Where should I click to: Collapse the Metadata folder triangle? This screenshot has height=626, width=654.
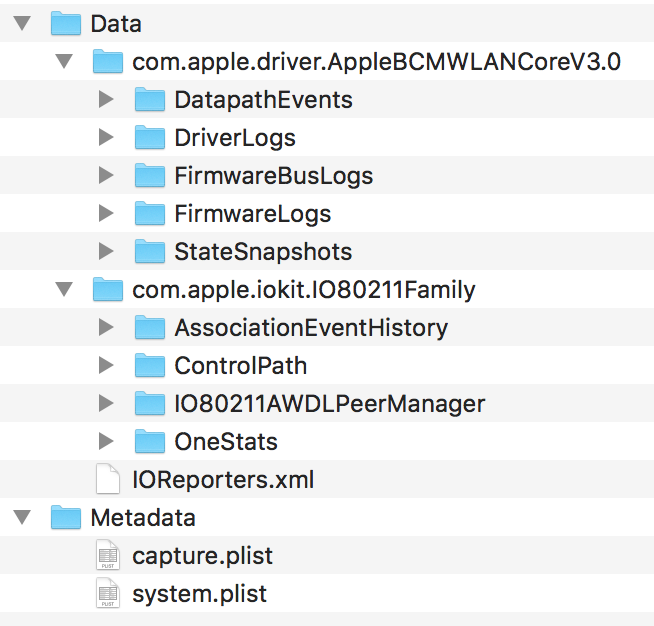point(23,518)
